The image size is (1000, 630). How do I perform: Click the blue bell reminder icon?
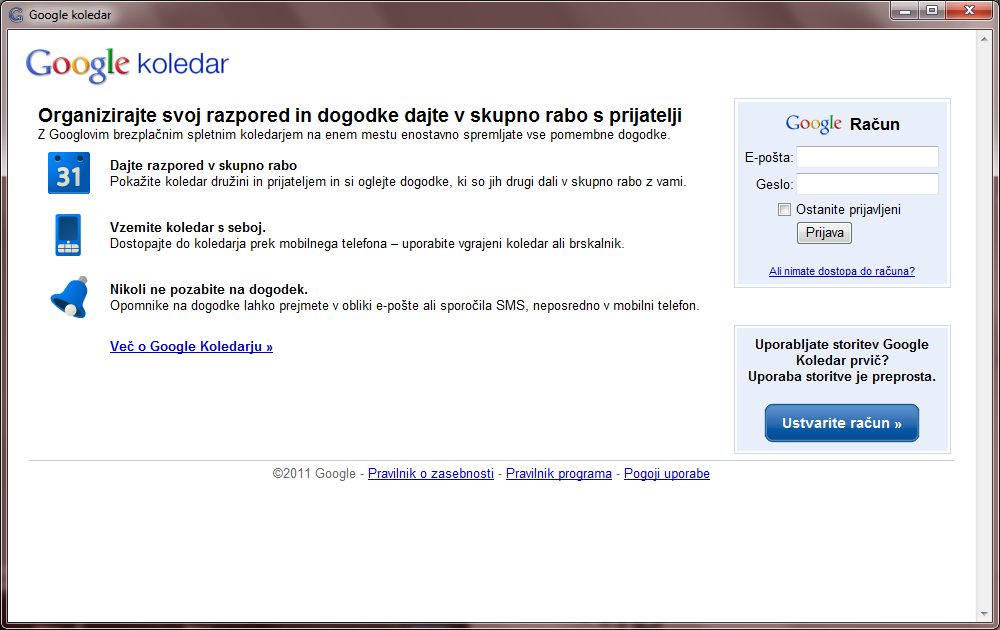70,297
